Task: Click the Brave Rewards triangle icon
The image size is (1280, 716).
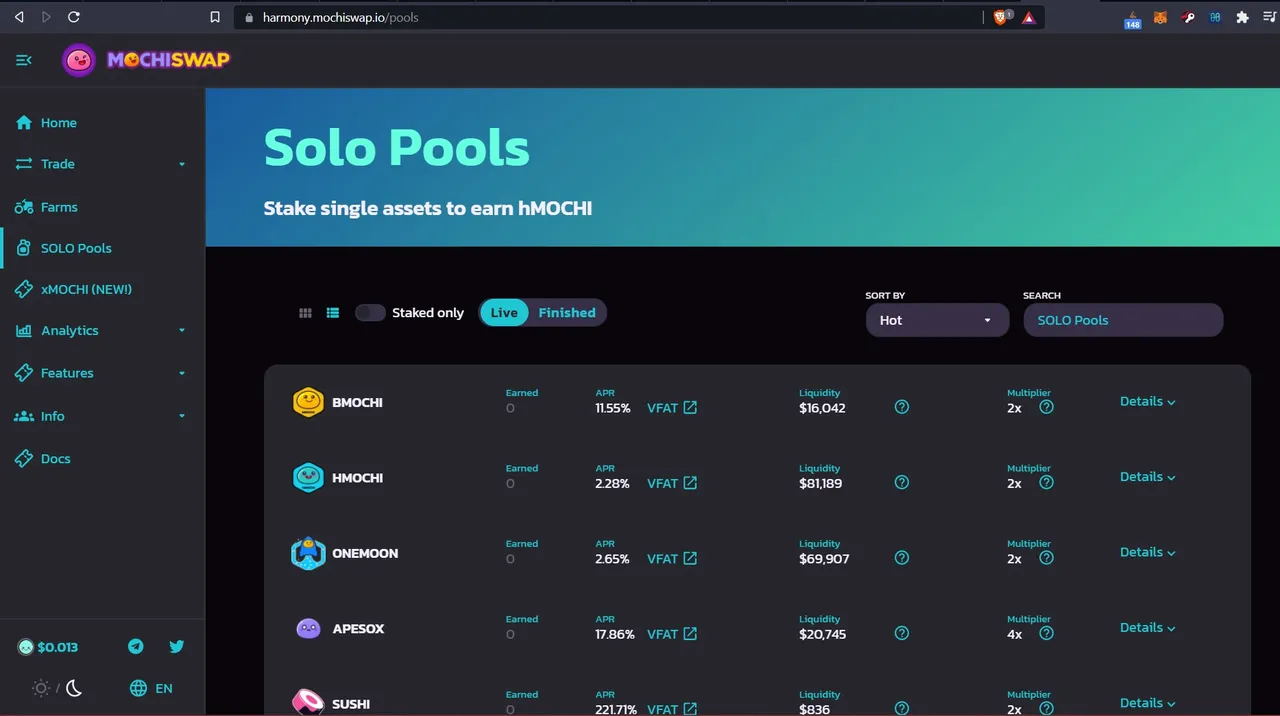Action: [1029, 17]
